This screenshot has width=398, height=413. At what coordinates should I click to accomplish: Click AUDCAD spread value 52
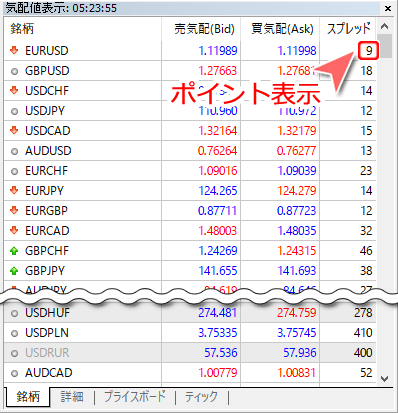(x=366, y=373)
